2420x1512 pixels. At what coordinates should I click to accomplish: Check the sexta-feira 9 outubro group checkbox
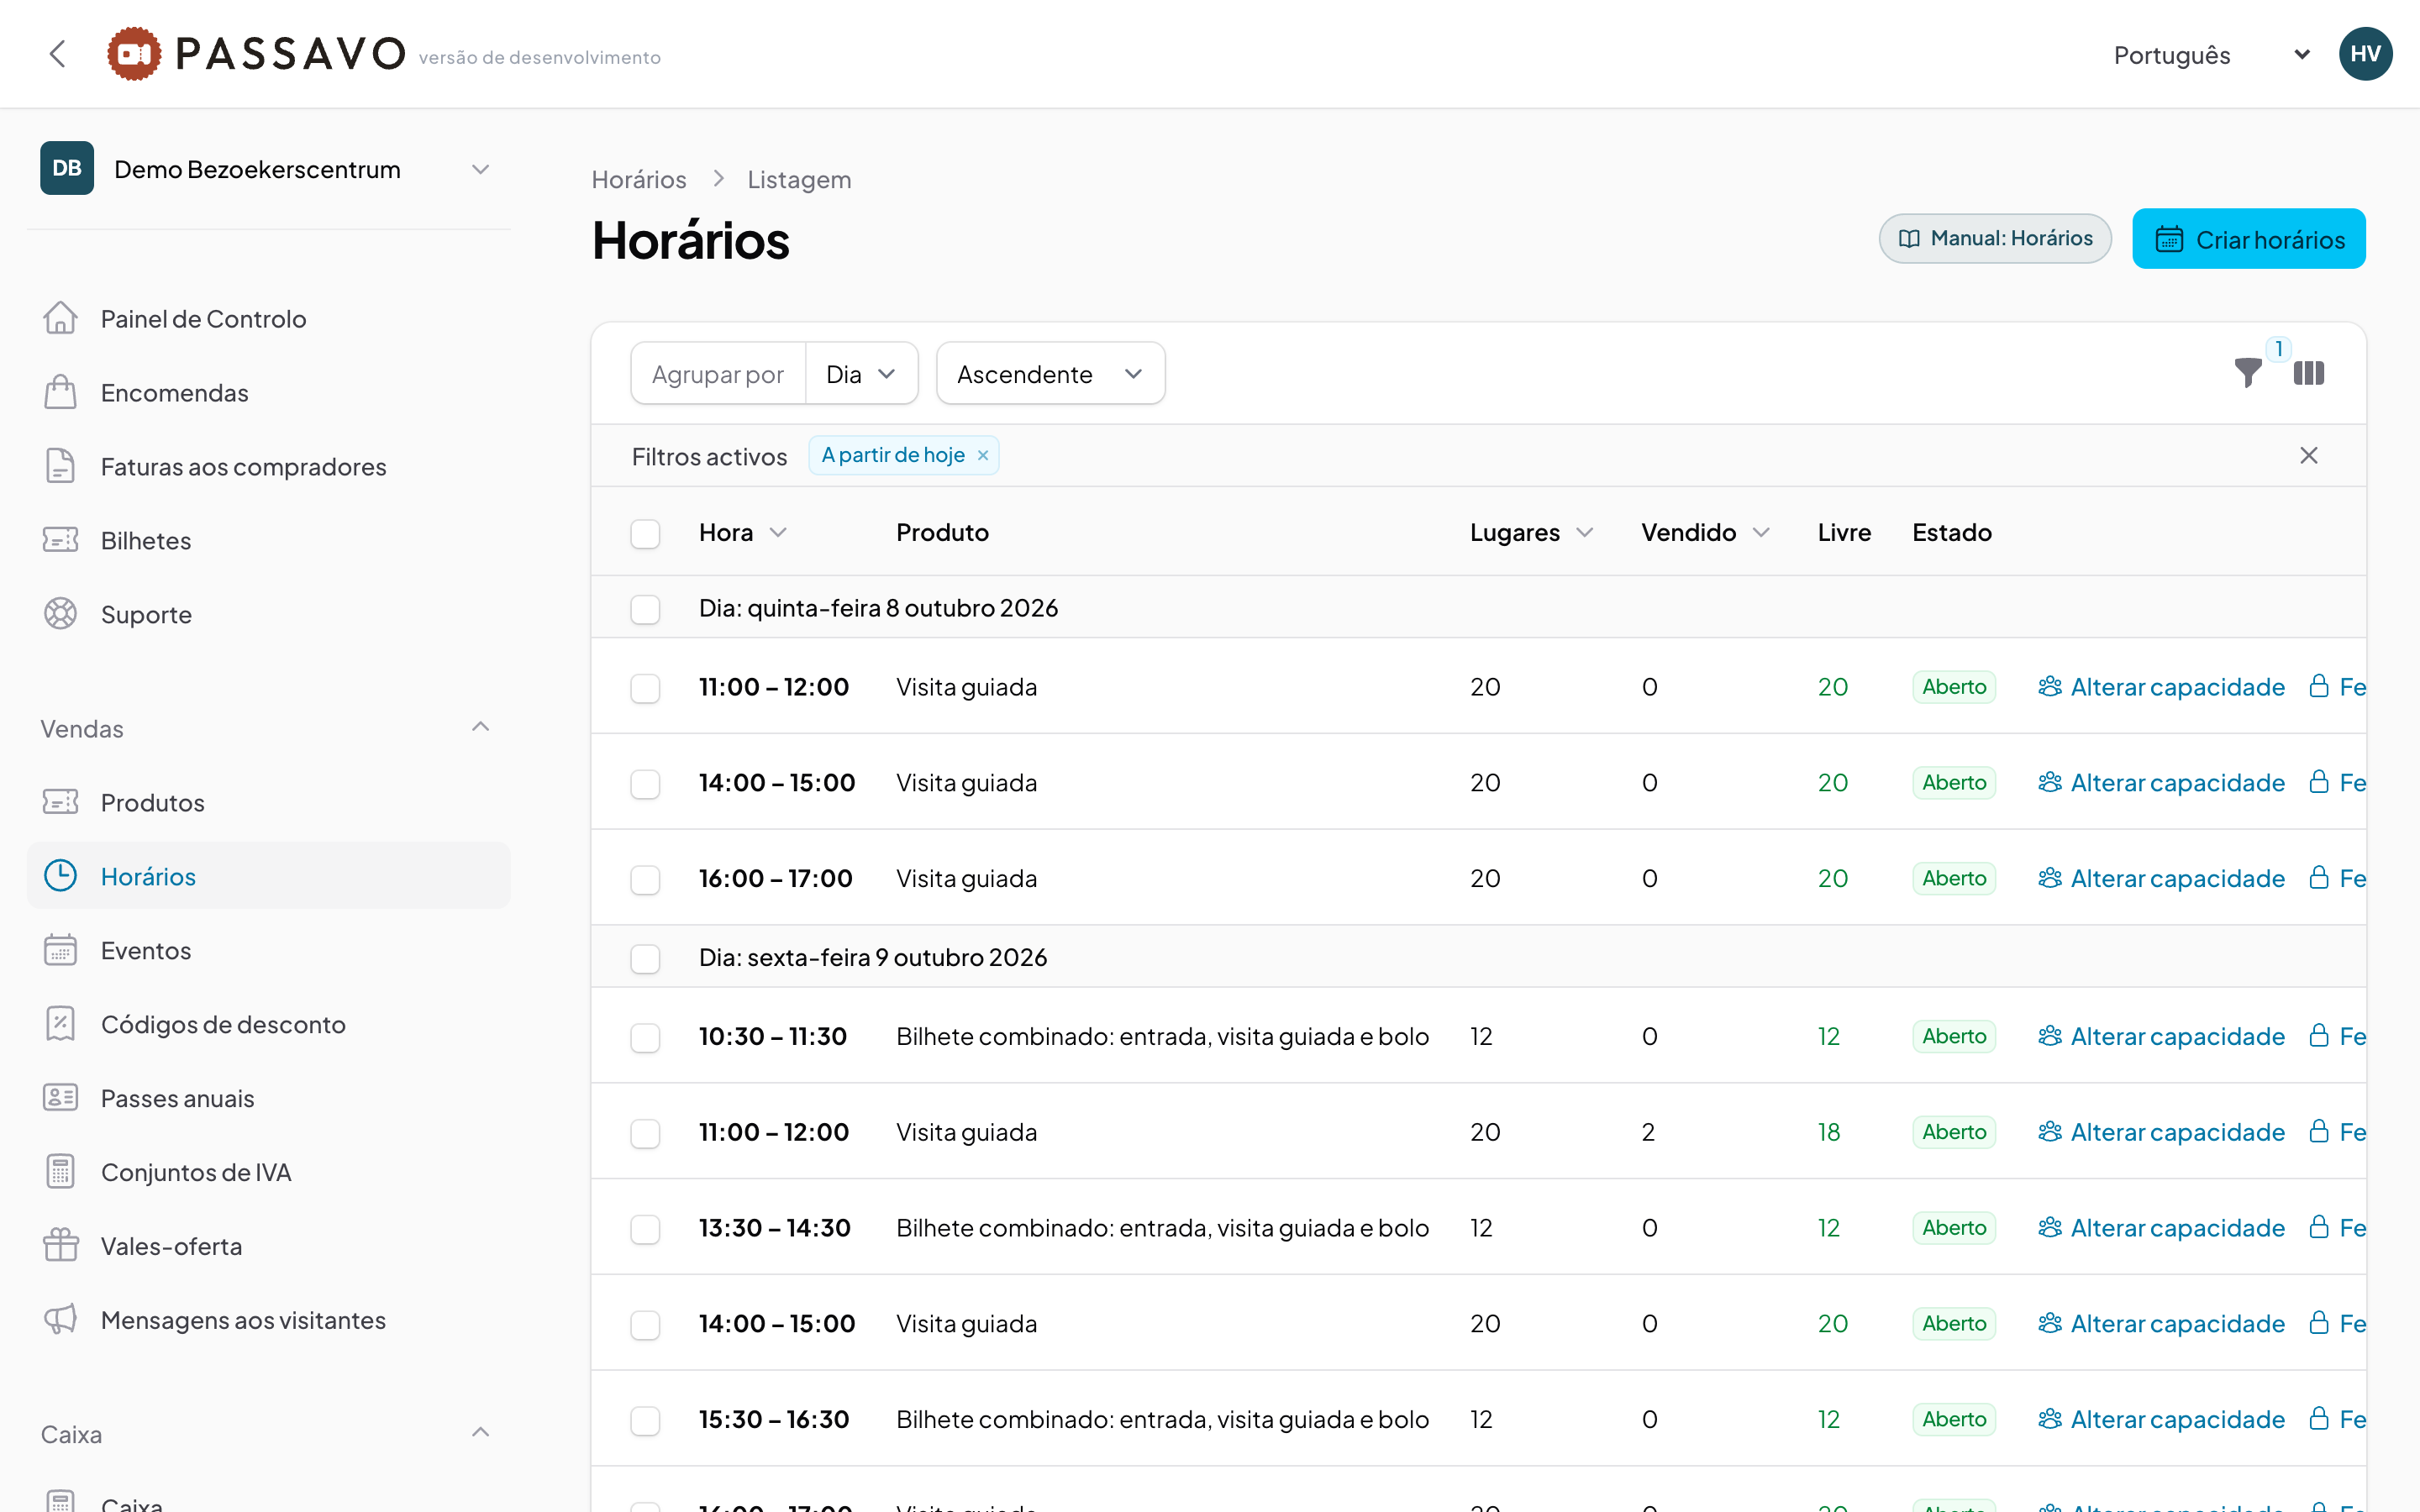pos(645,959)
